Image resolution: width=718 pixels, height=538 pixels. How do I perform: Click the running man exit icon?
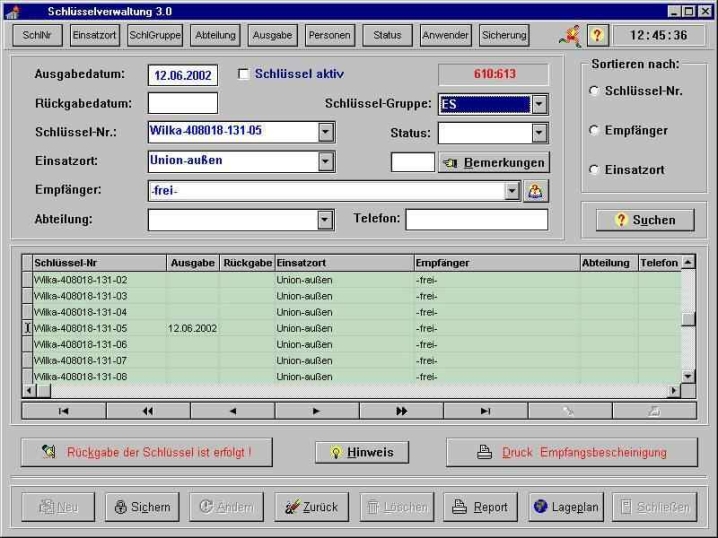pos(571,35)
